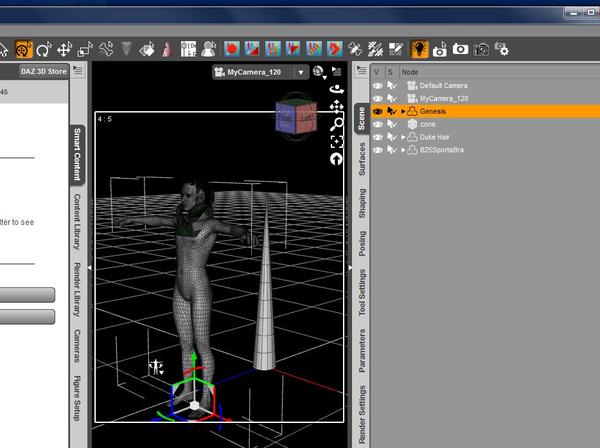Switch to the Cameras tab
This screenshot has height=448, width=600.
(x=77, y=345)
